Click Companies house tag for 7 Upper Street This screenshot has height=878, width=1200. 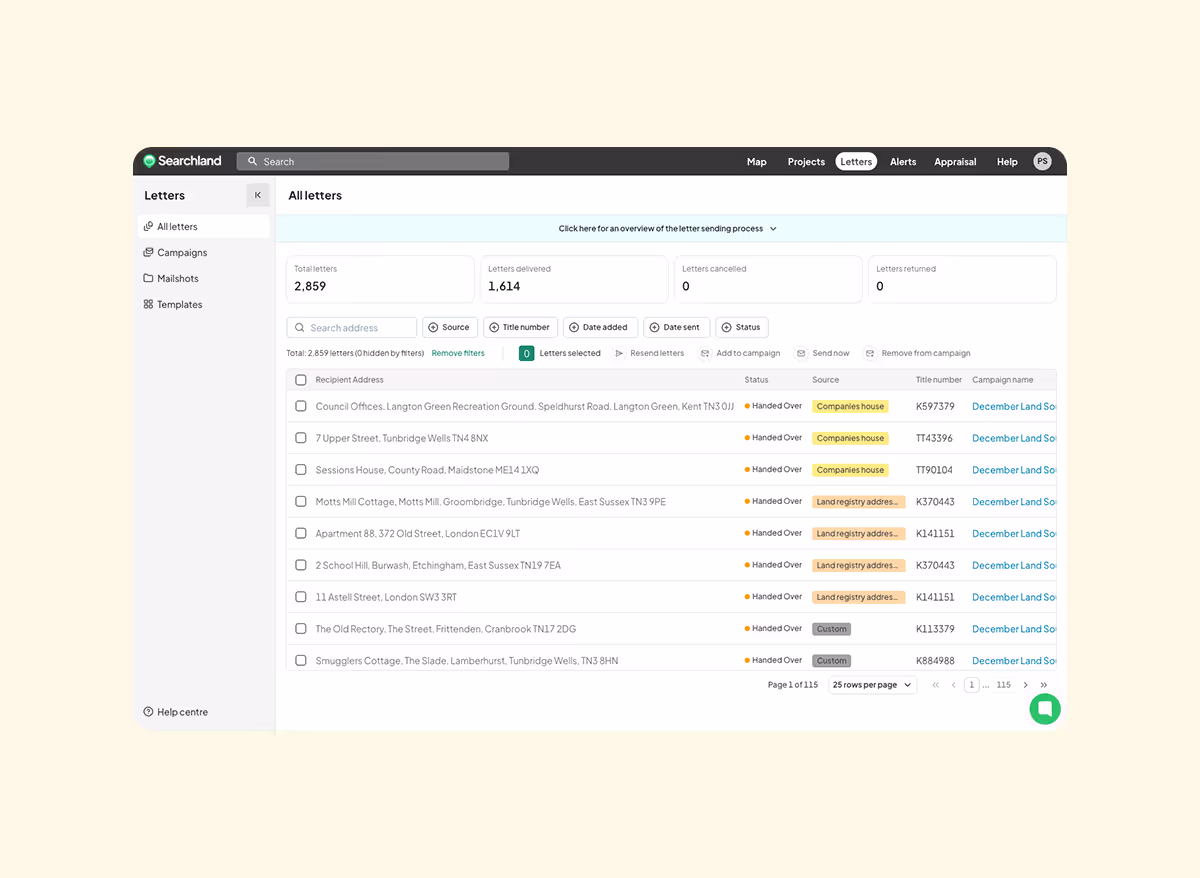(850, 438)
